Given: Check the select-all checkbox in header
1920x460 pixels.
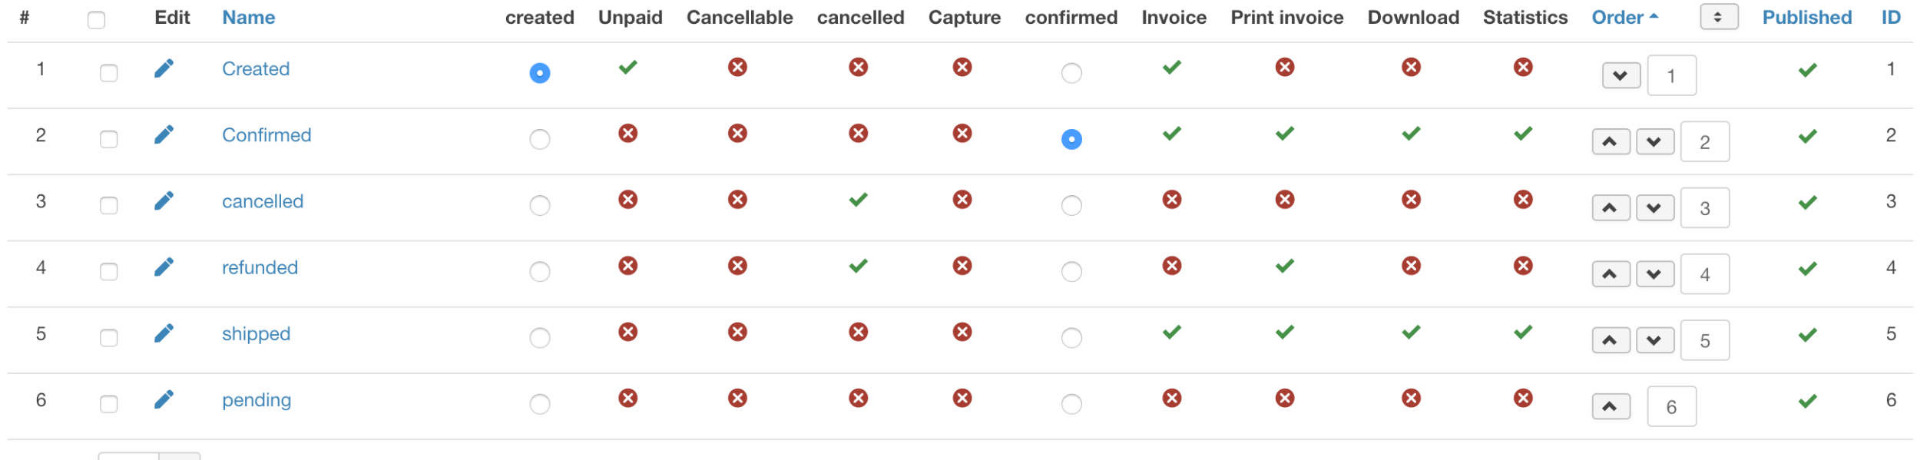Looking at the screenshot, I should pyautogui.click(x=96, y=19).
